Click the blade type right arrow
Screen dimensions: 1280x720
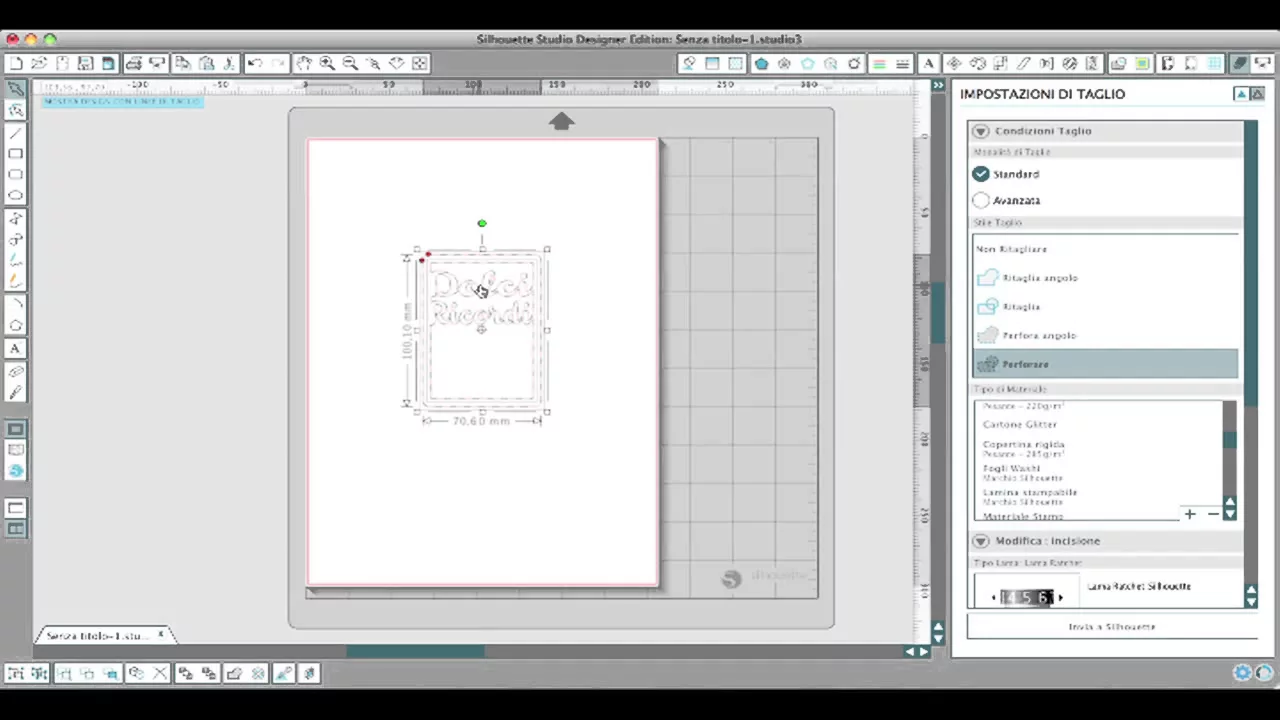(x=1060, y=598)
